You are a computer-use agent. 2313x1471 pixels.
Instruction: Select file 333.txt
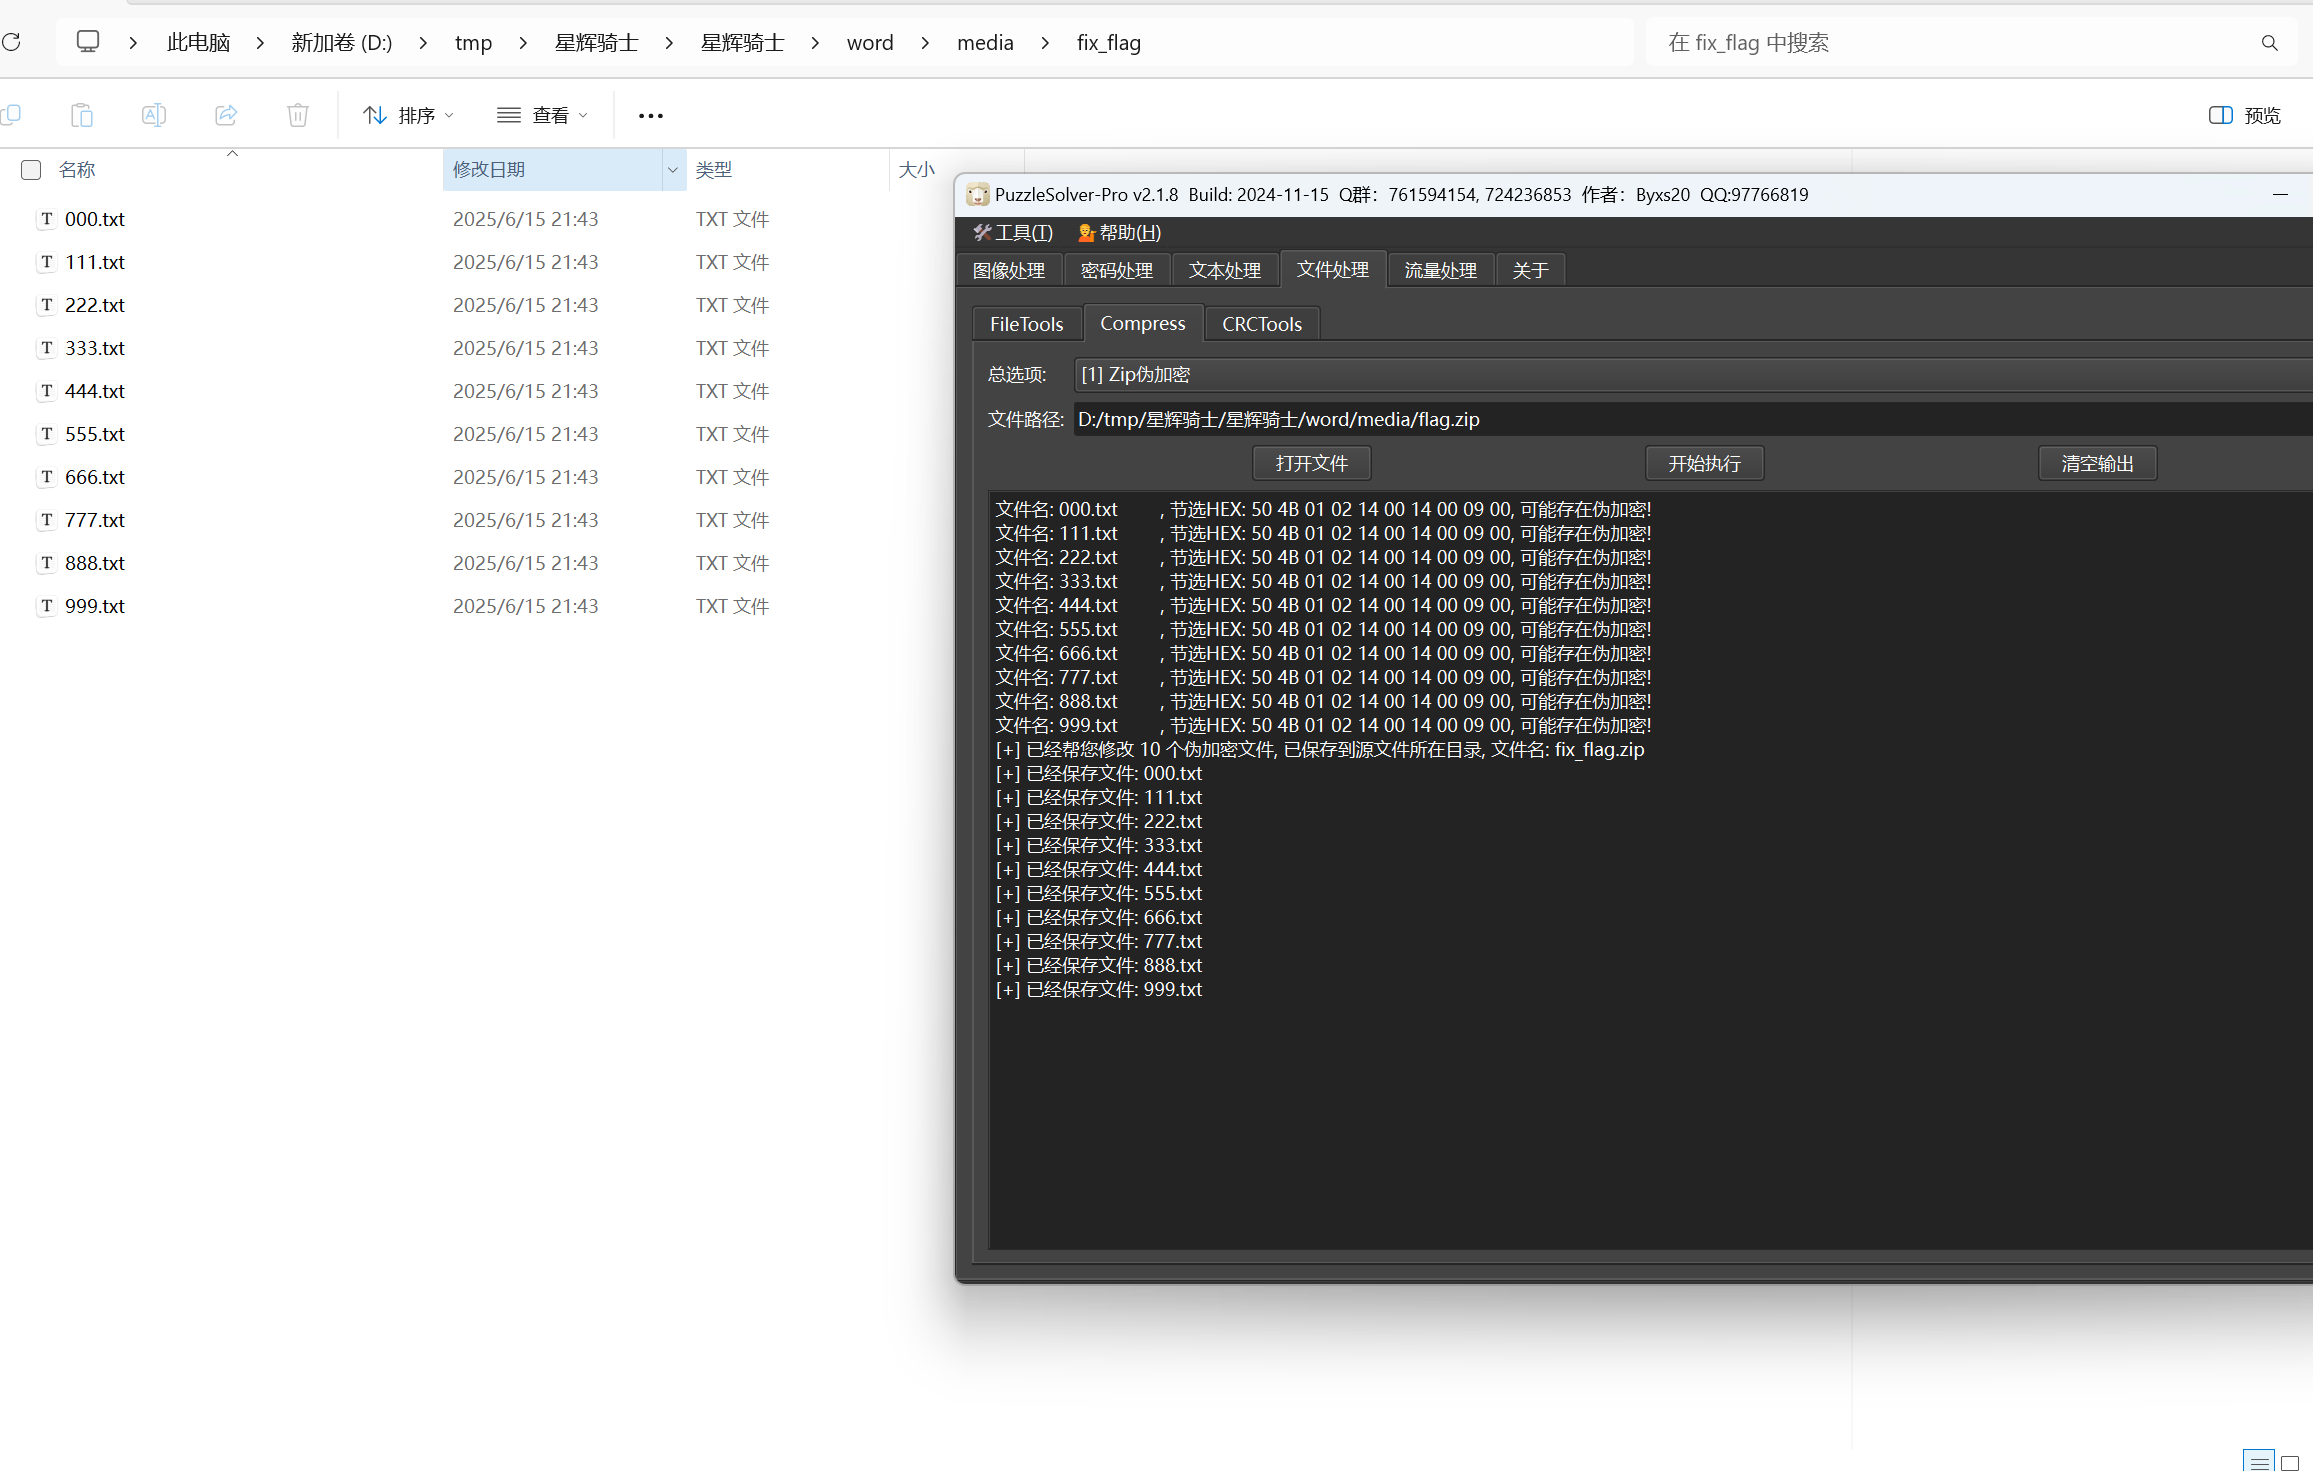coord(95,348)
